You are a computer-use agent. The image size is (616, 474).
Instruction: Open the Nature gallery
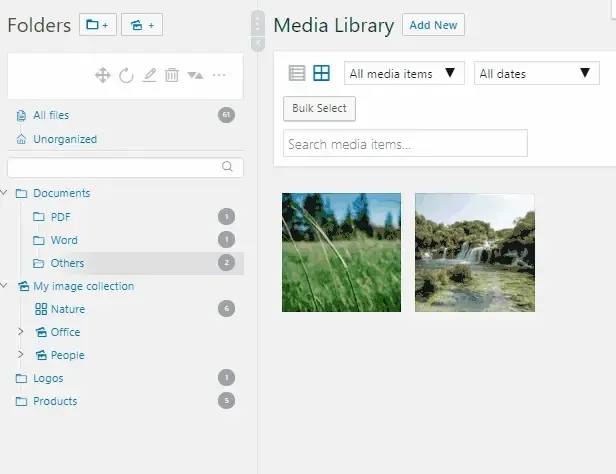[x=68, y=309]
